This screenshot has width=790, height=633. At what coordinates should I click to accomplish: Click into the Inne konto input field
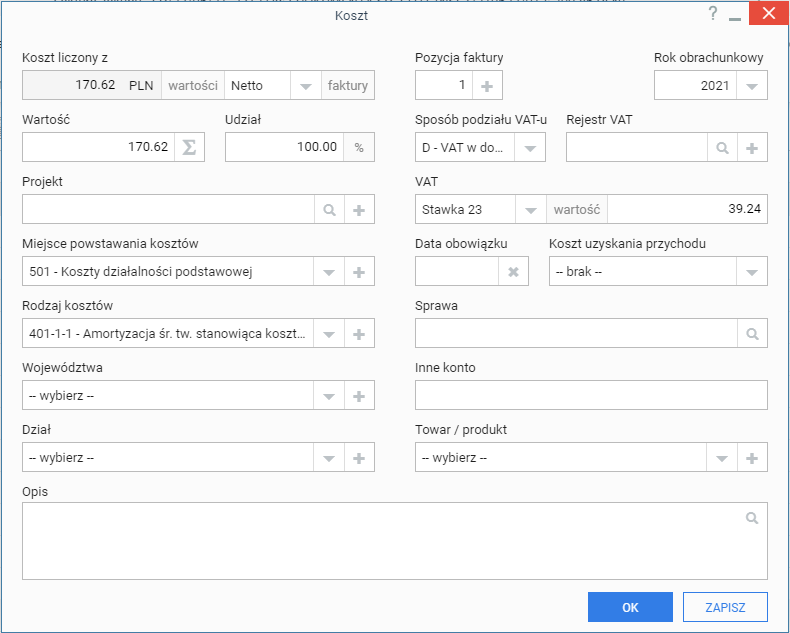pos(591,395)
